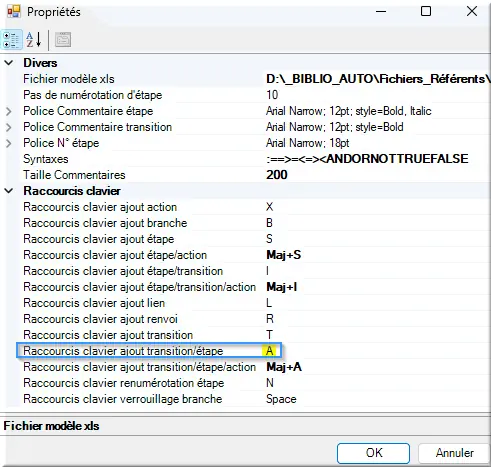The height and width of the screenshot is (467, 491).
Task: Expand Police Commentaire transition font details
Action: [x=9, y=127]
